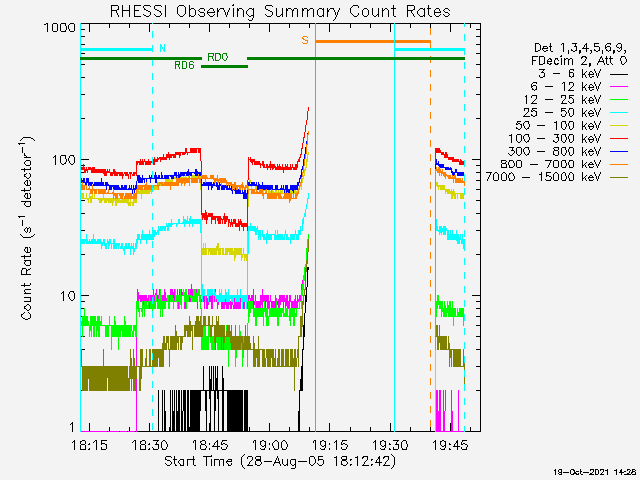Image resolution: width=640 pixels, height=480 pixels.
Task: Select the legend label 25 - 50 keV
Action: [562, 112]
